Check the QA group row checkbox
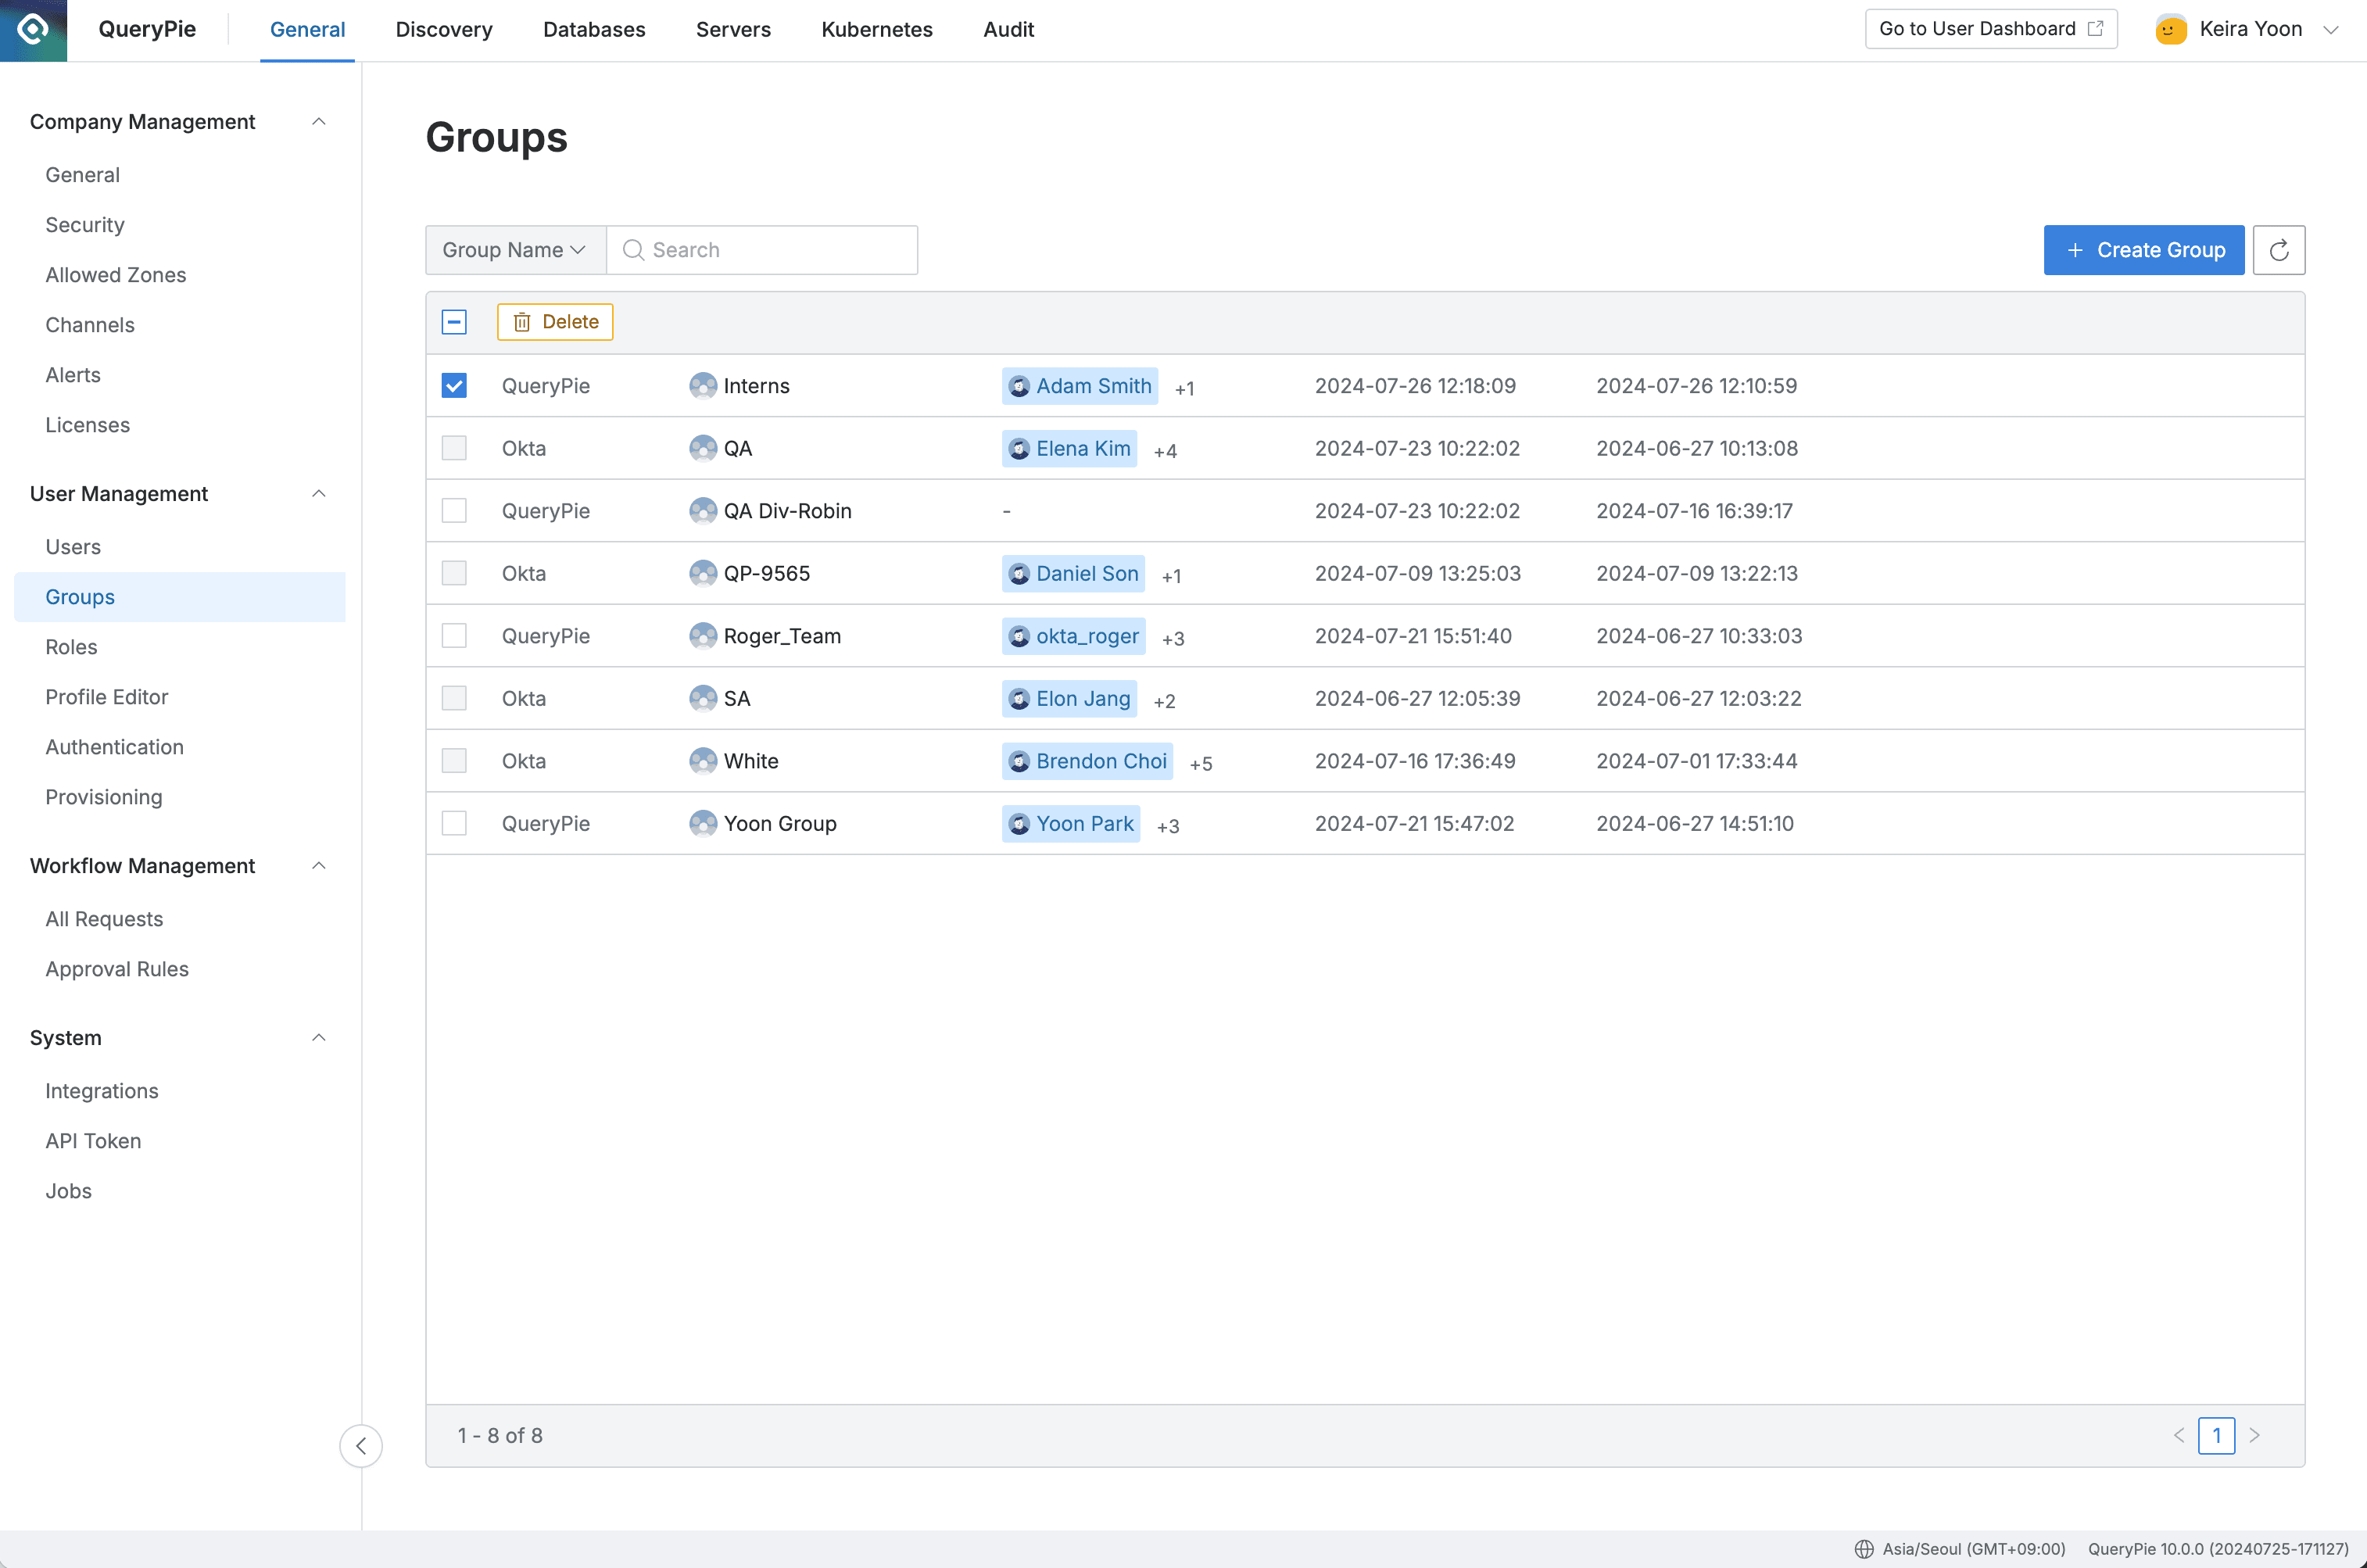This screenshot has width=2367, height=1568. coord(454,448)
